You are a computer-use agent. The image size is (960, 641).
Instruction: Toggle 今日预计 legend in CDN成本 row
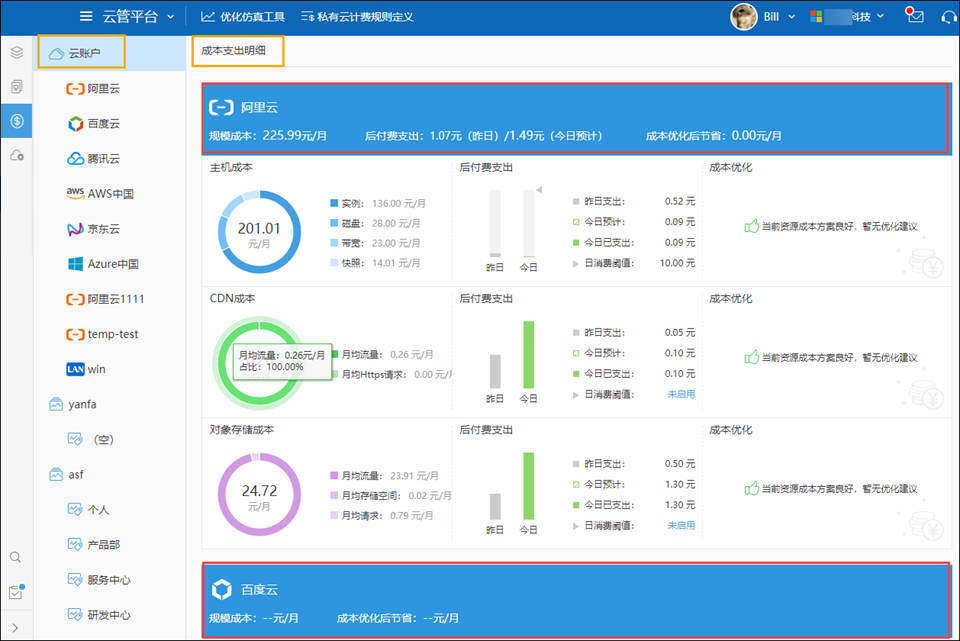click(576, 353)
